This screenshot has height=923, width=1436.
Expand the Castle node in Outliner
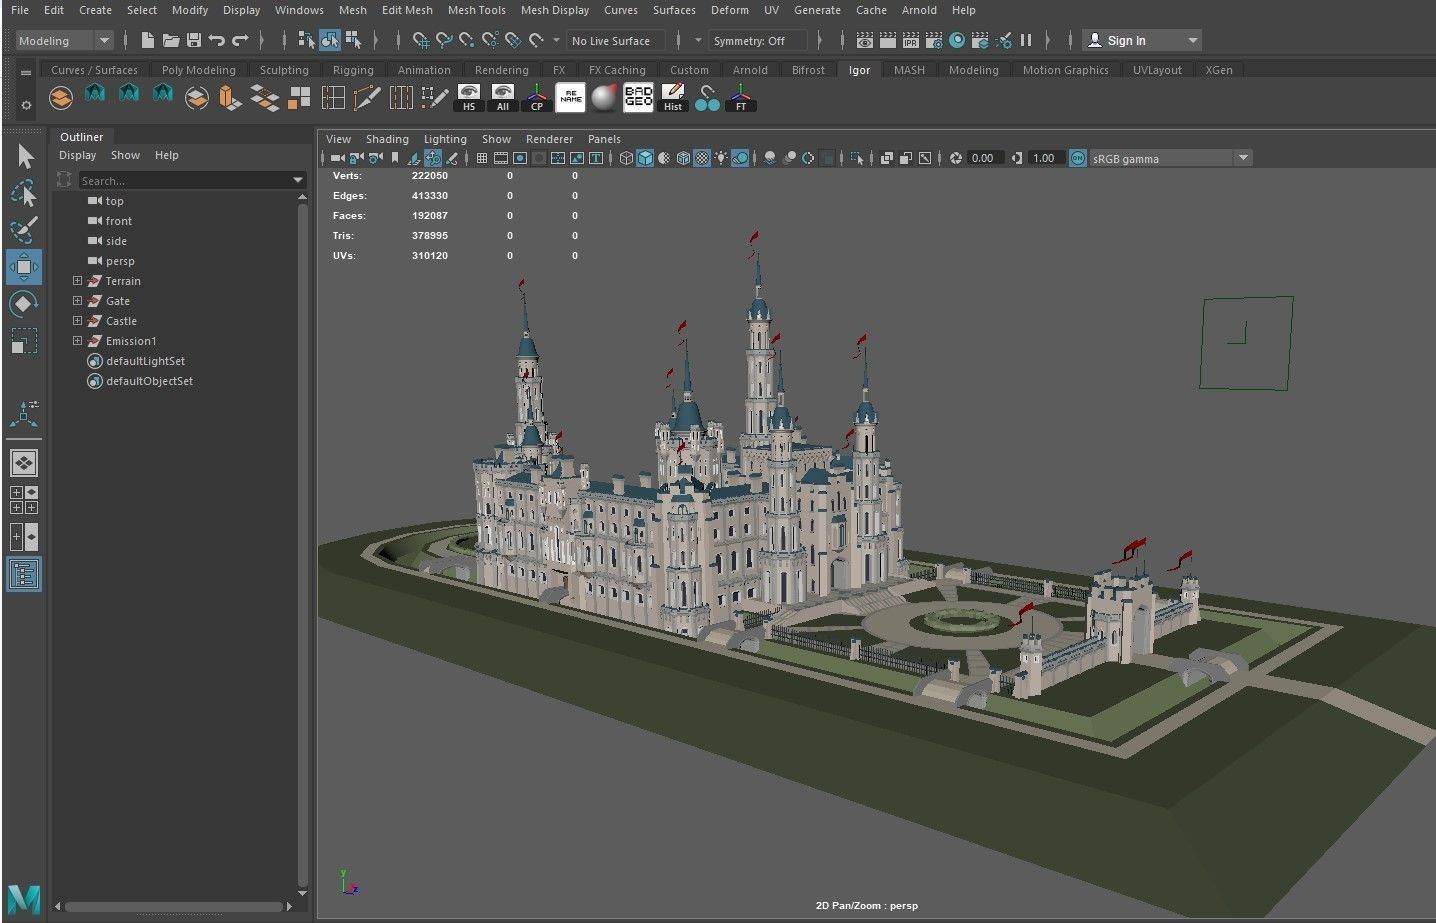tap(77, 321)
